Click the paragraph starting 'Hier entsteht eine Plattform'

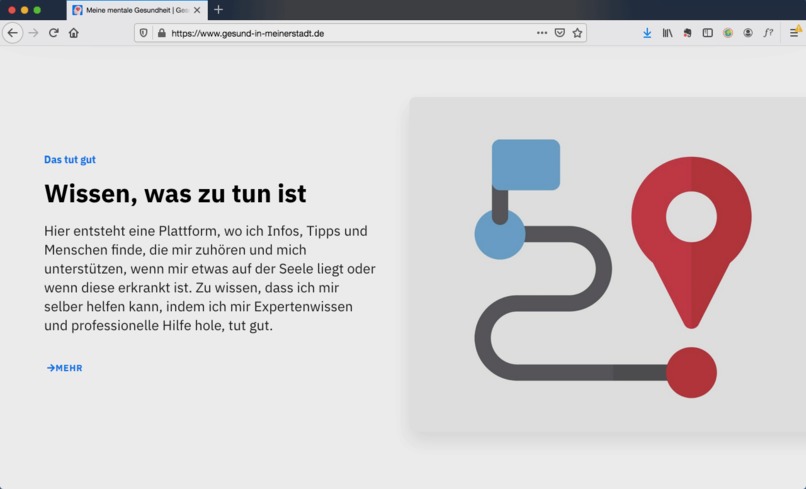(210, 278)
